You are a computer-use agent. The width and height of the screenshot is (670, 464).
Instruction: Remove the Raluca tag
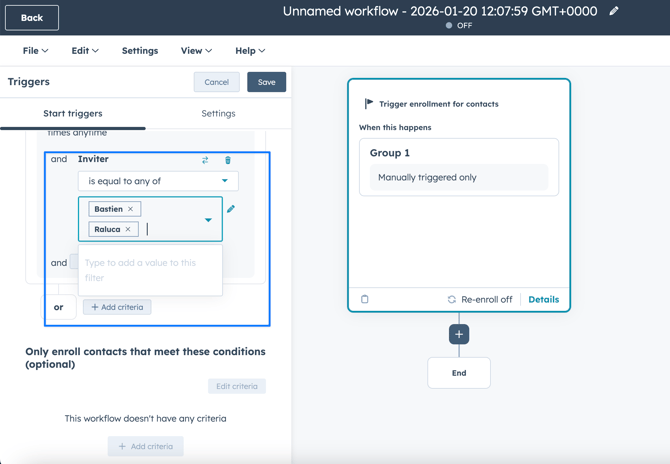128,229
